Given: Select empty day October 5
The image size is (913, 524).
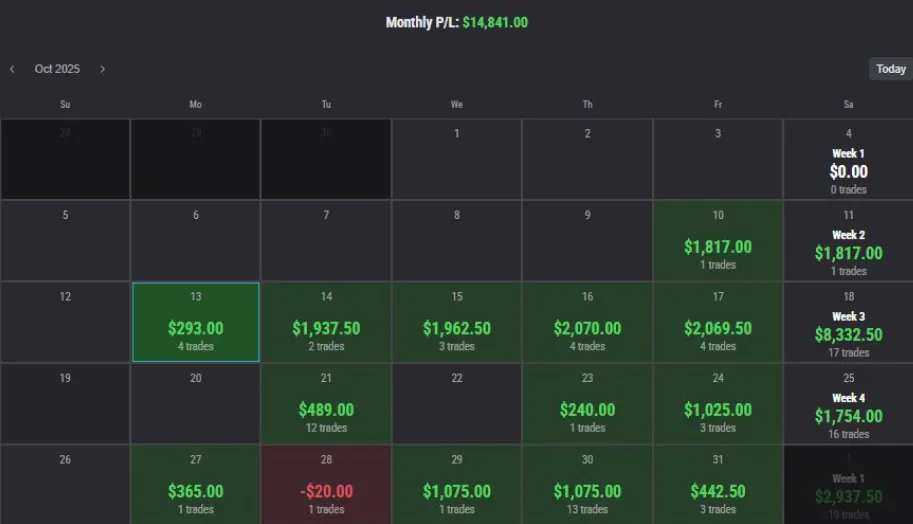Looking at the screenshot, I should [65, 240].
